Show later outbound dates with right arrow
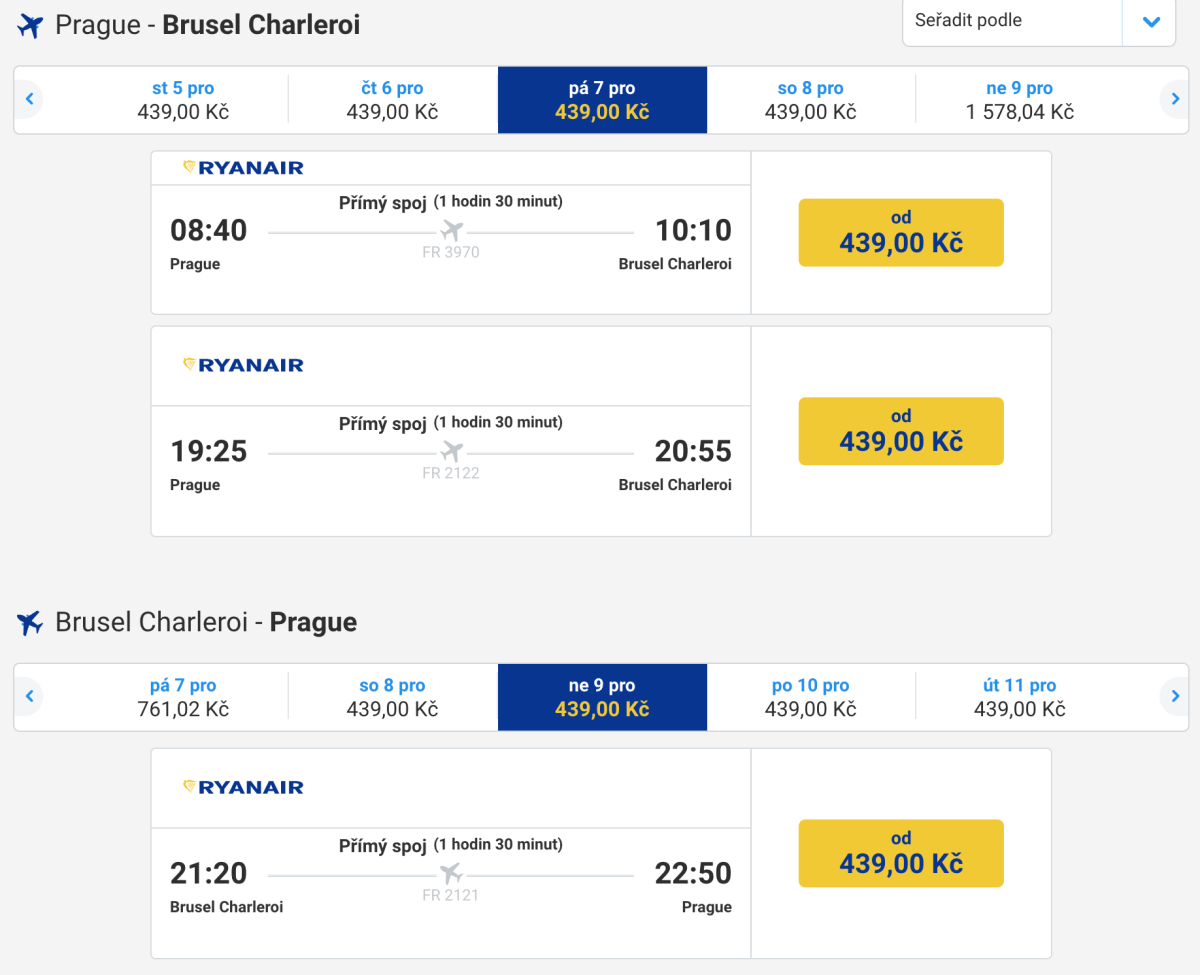The width and height of the screenshot is (1200, 975). [1175, 99]
